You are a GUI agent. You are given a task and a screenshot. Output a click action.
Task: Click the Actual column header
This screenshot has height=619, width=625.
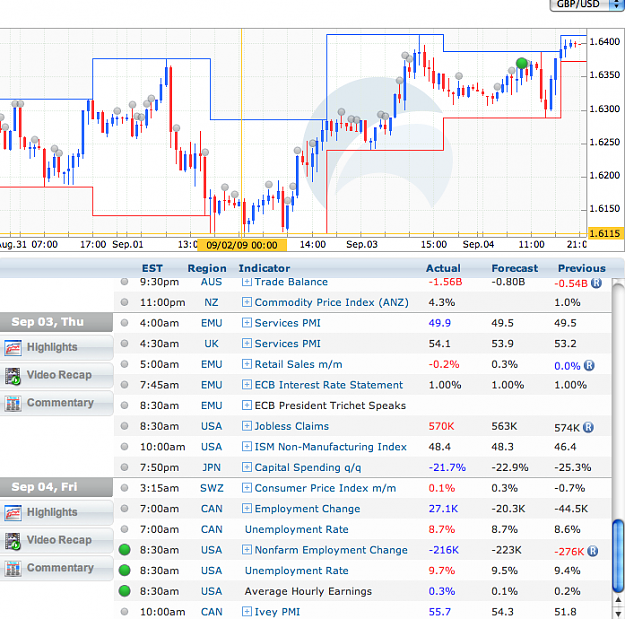pyautogui.click(x=443, y=268)
